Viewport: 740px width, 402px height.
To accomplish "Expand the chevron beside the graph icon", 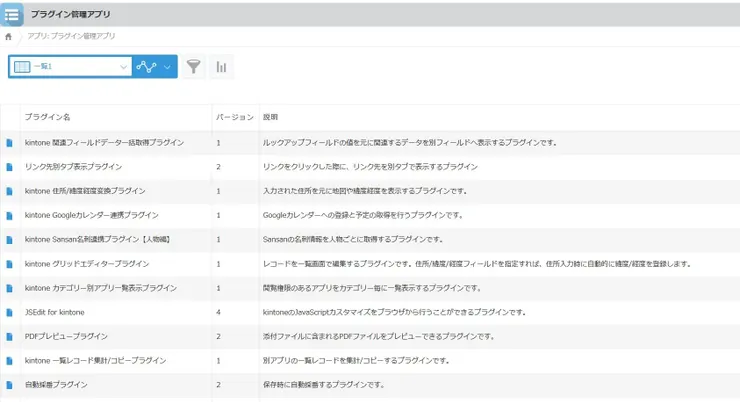I will 167,67.
